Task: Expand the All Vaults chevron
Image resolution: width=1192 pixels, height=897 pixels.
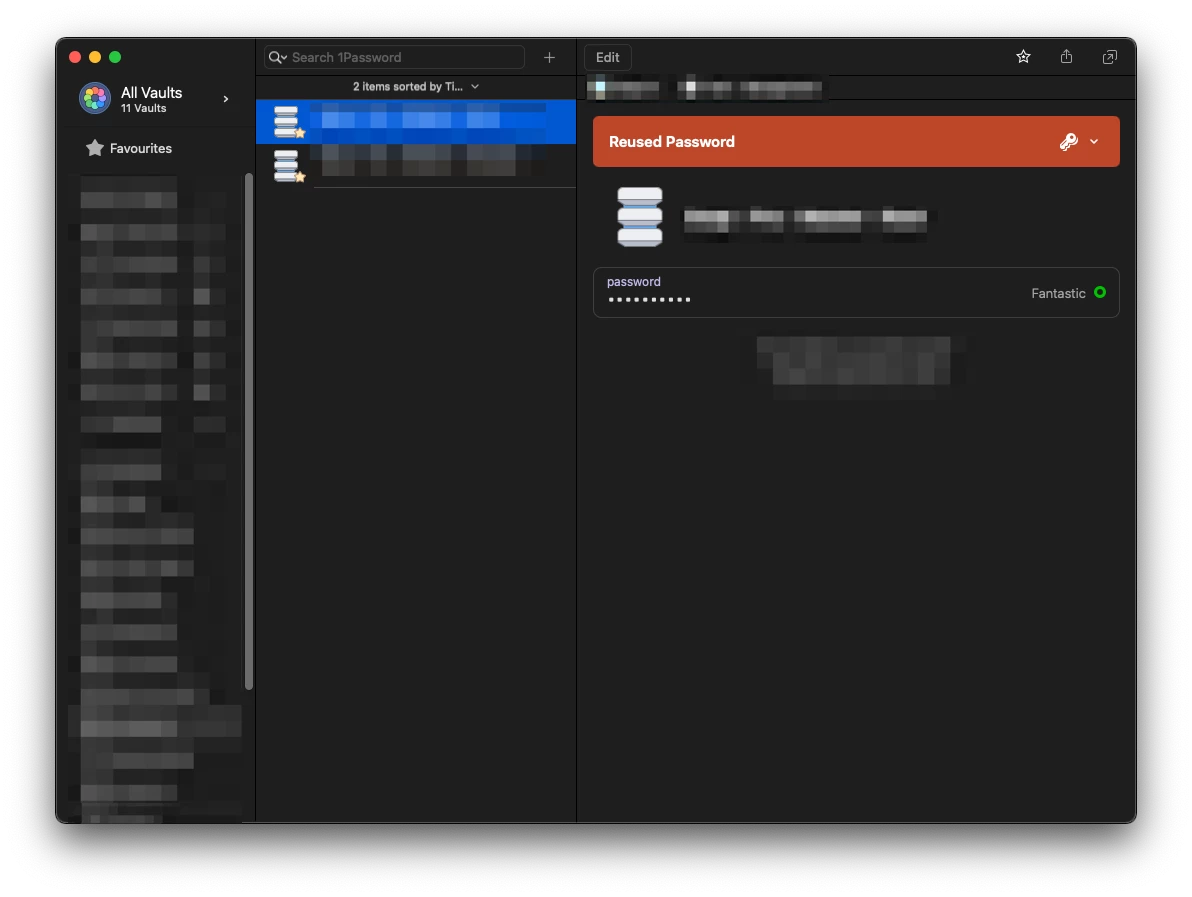Action: [226, 99]
